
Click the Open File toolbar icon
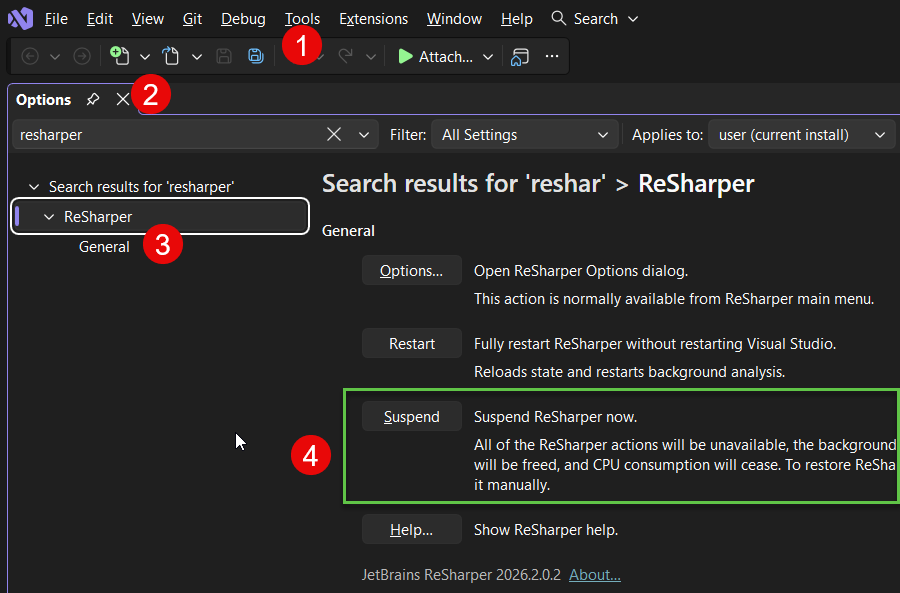170,56
